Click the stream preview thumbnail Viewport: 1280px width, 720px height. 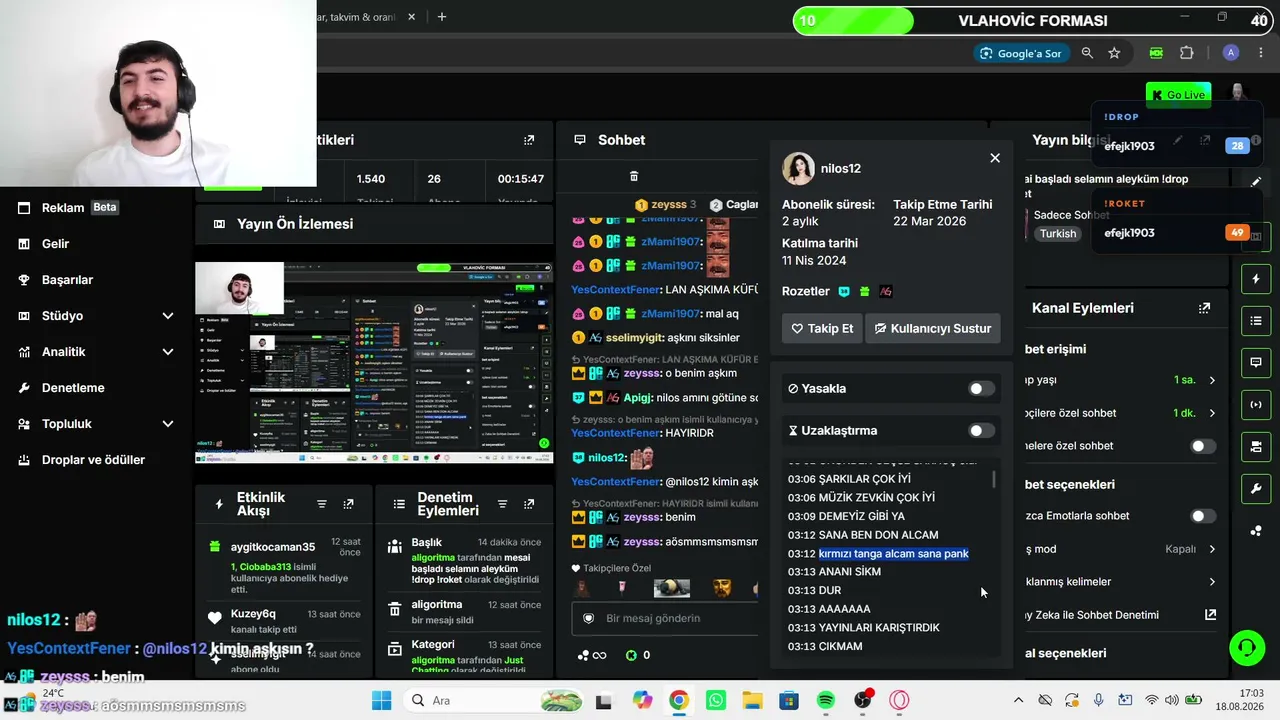pyautogui.click(x=374, y=363)
